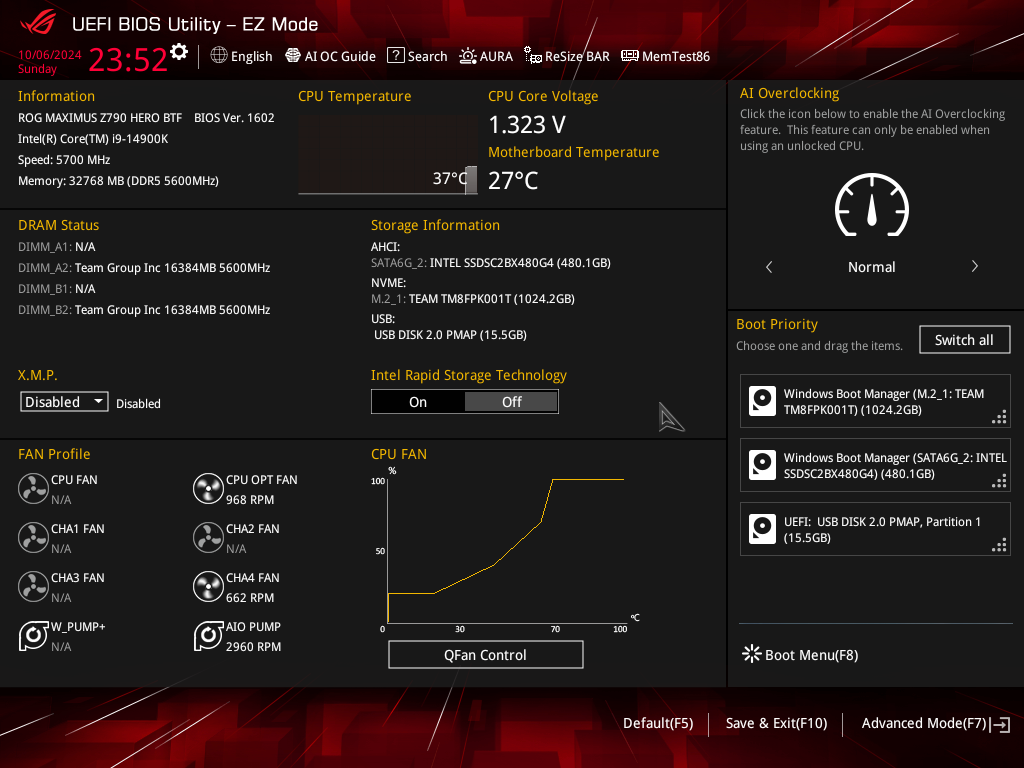Toggle the ReSize BAR option
This screenshot has width=1024, height=768.
(567, 56)
